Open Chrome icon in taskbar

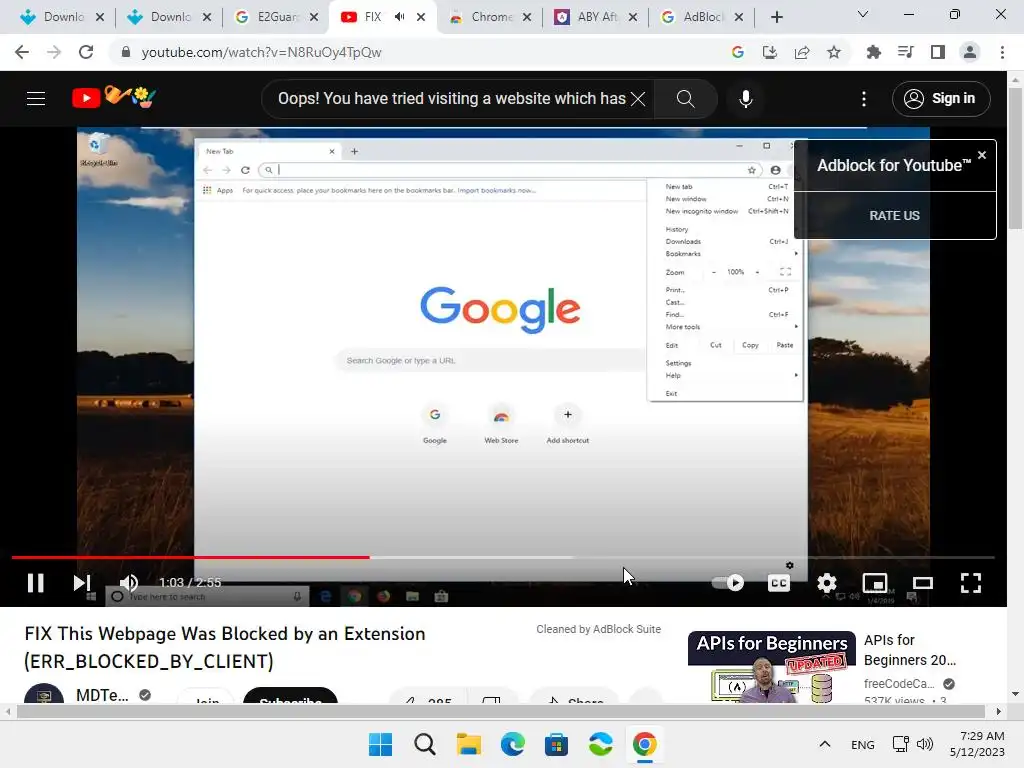pos(645,744)
